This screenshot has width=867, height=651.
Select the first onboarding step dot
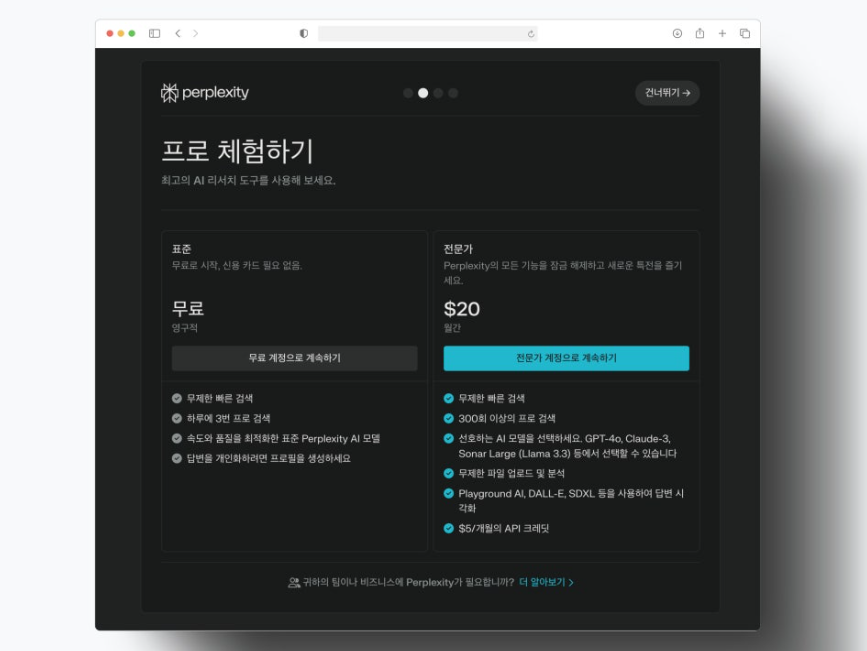(x=408, y=93)
